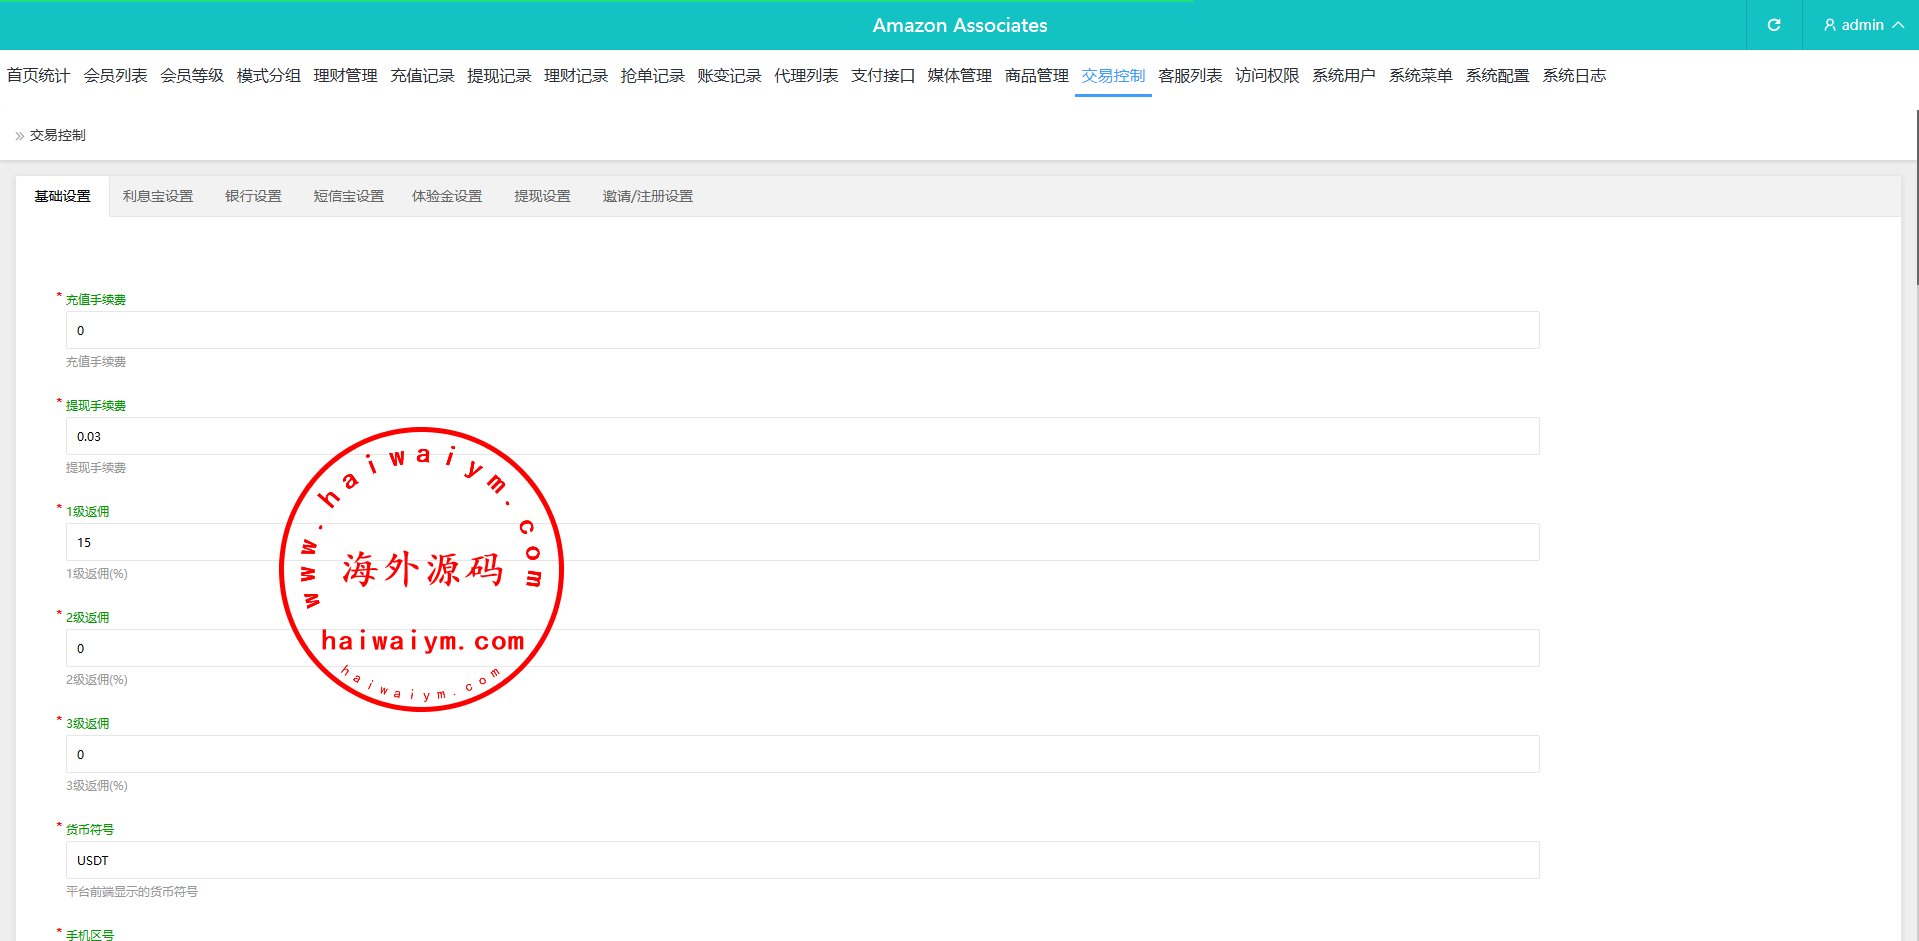Click the 提现手续费 field showing 0.03
Viewport: 1919px width, 941px height.
tap(802, 436)
